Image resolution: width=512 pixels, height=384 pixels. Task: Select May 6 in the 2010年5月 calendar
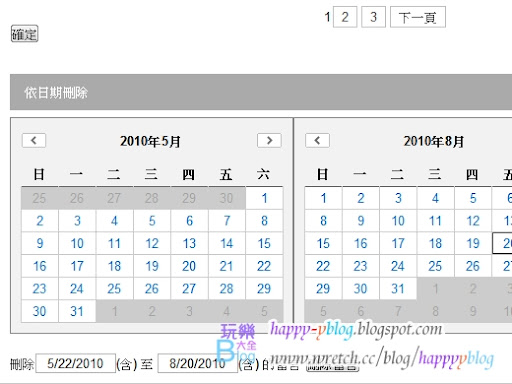pos(189,221)
